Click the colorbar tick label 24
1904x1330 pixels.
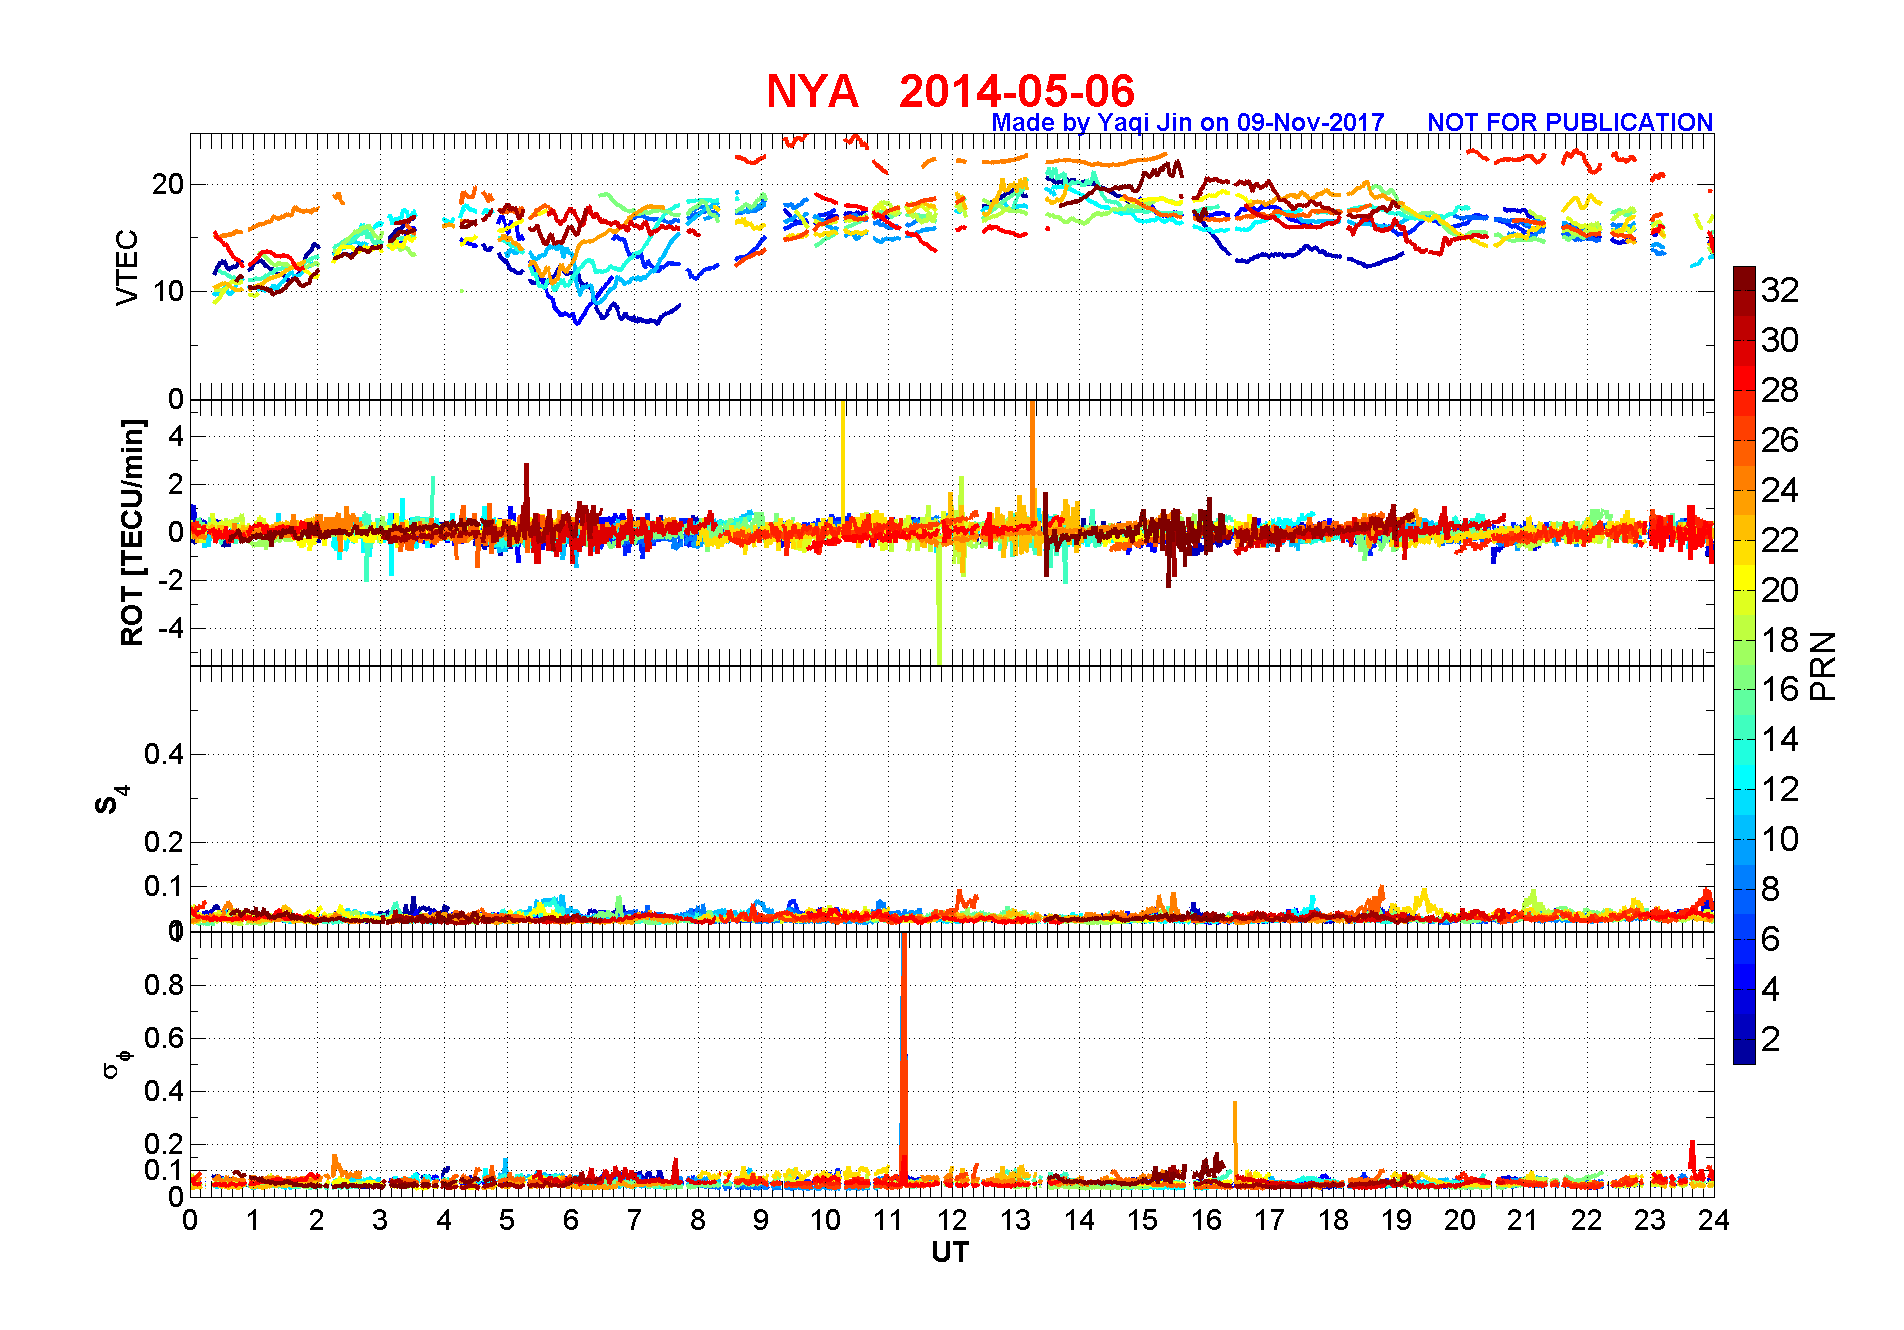1780,490
